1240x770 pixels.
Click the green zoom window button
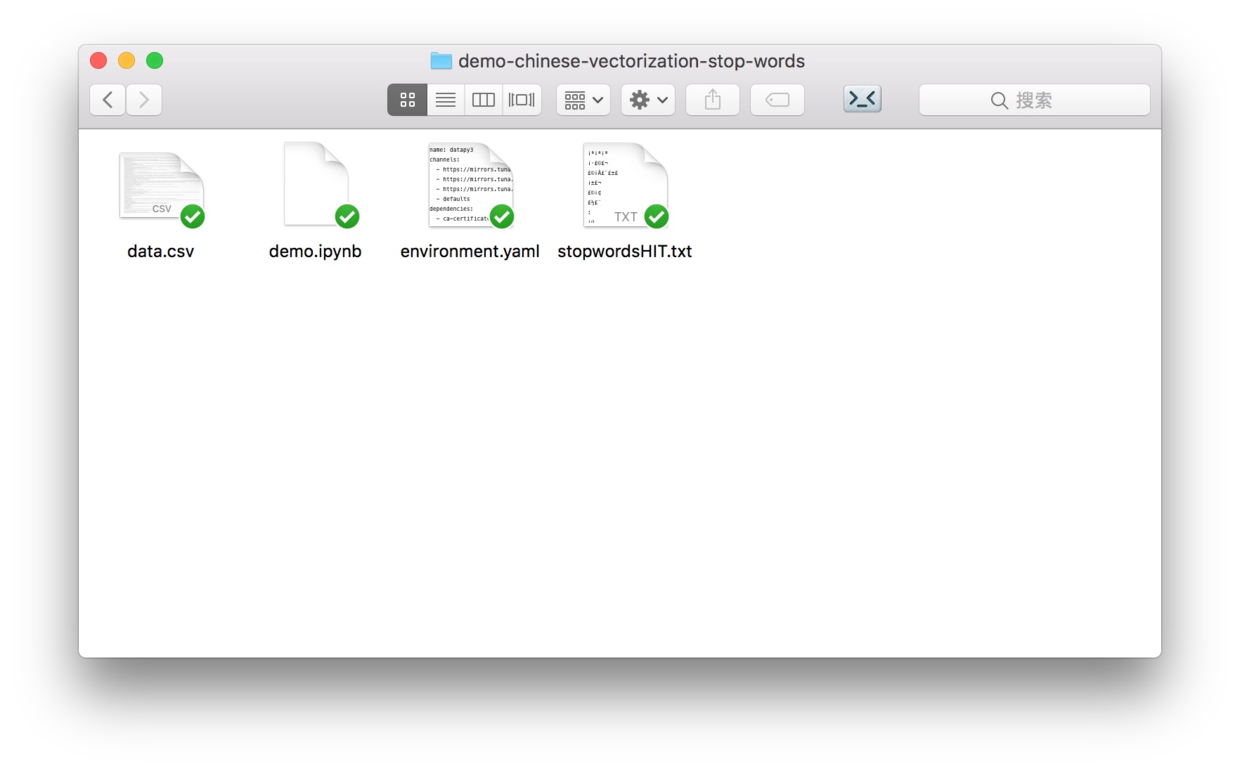[155, 61]
